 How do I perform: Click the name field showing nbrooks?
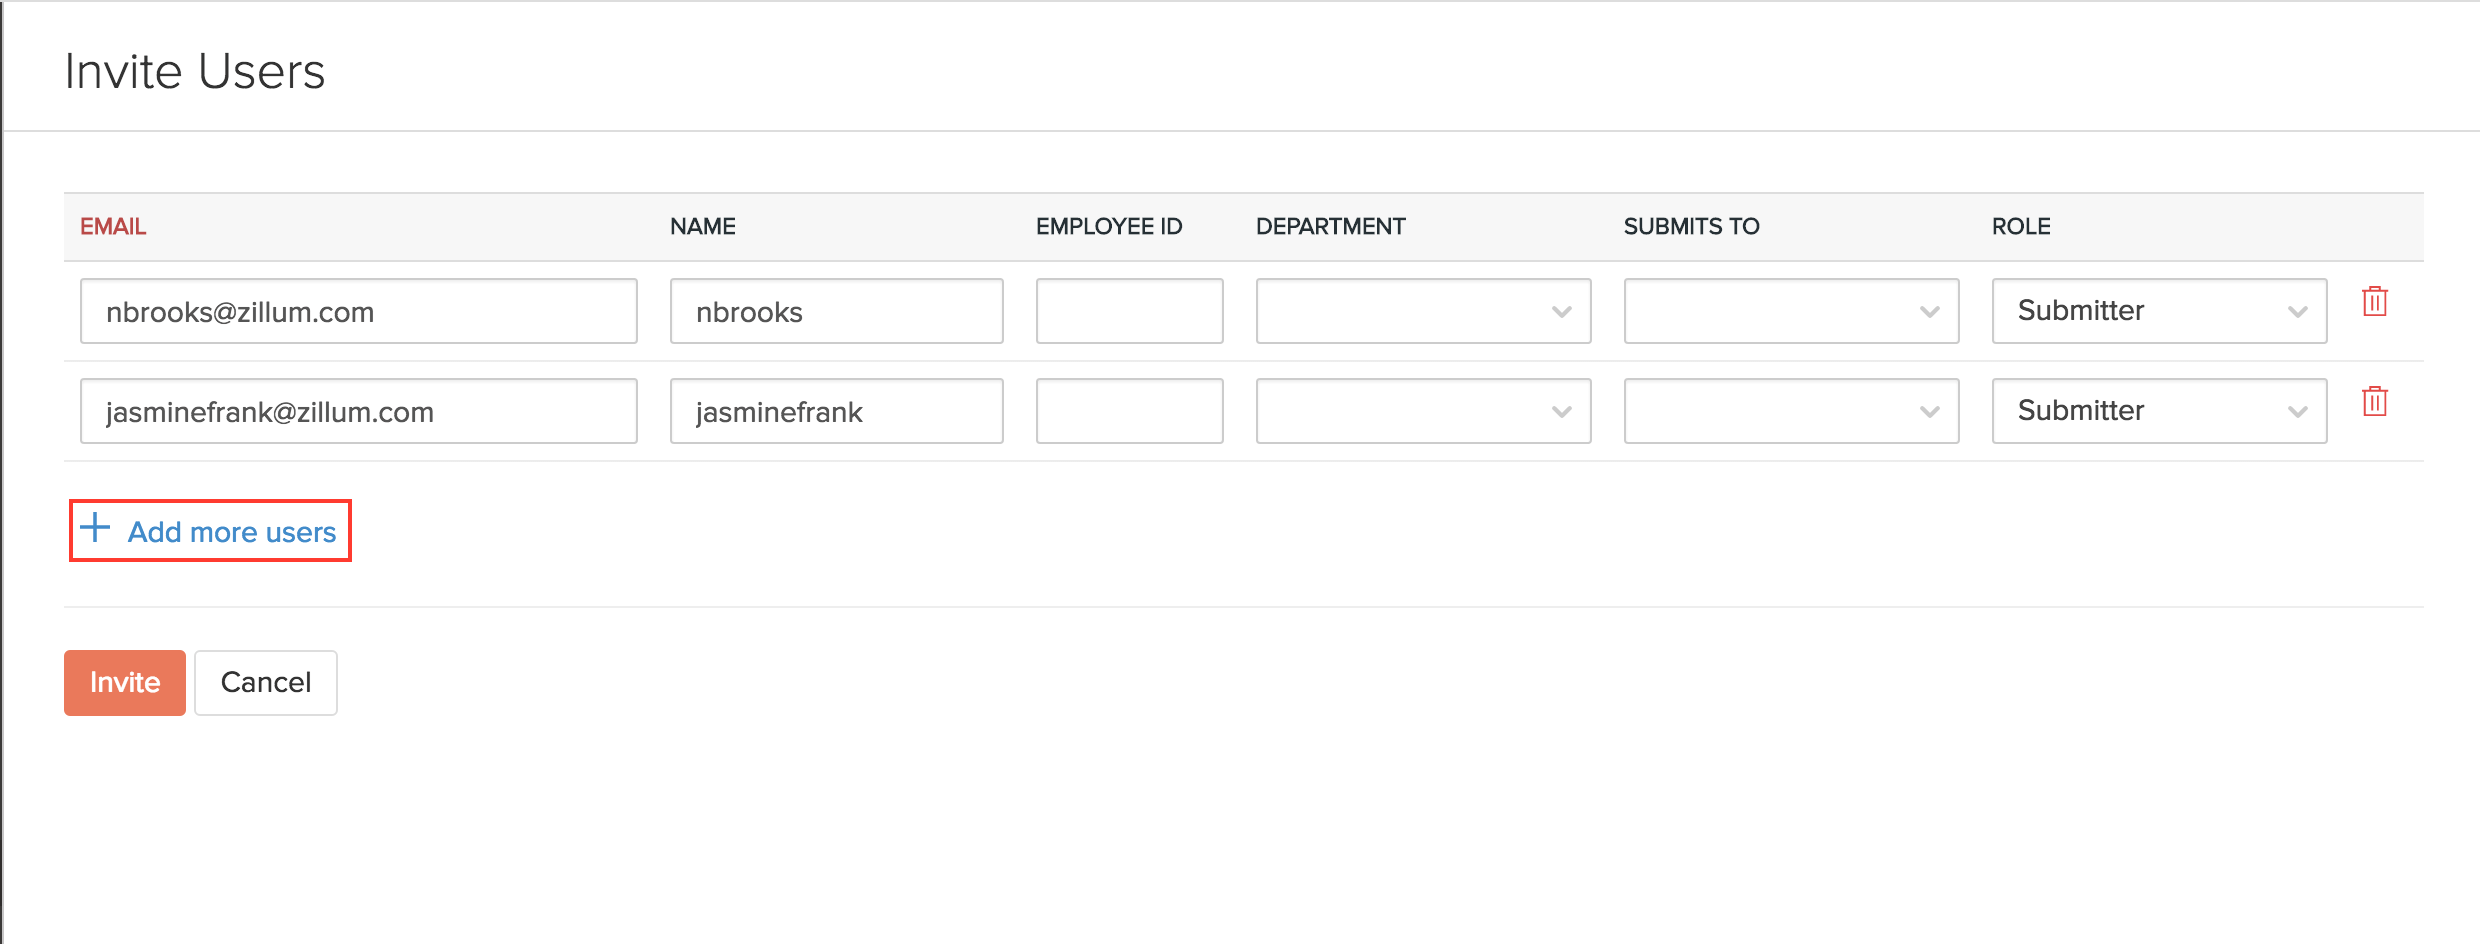click(x=836, y=310)
